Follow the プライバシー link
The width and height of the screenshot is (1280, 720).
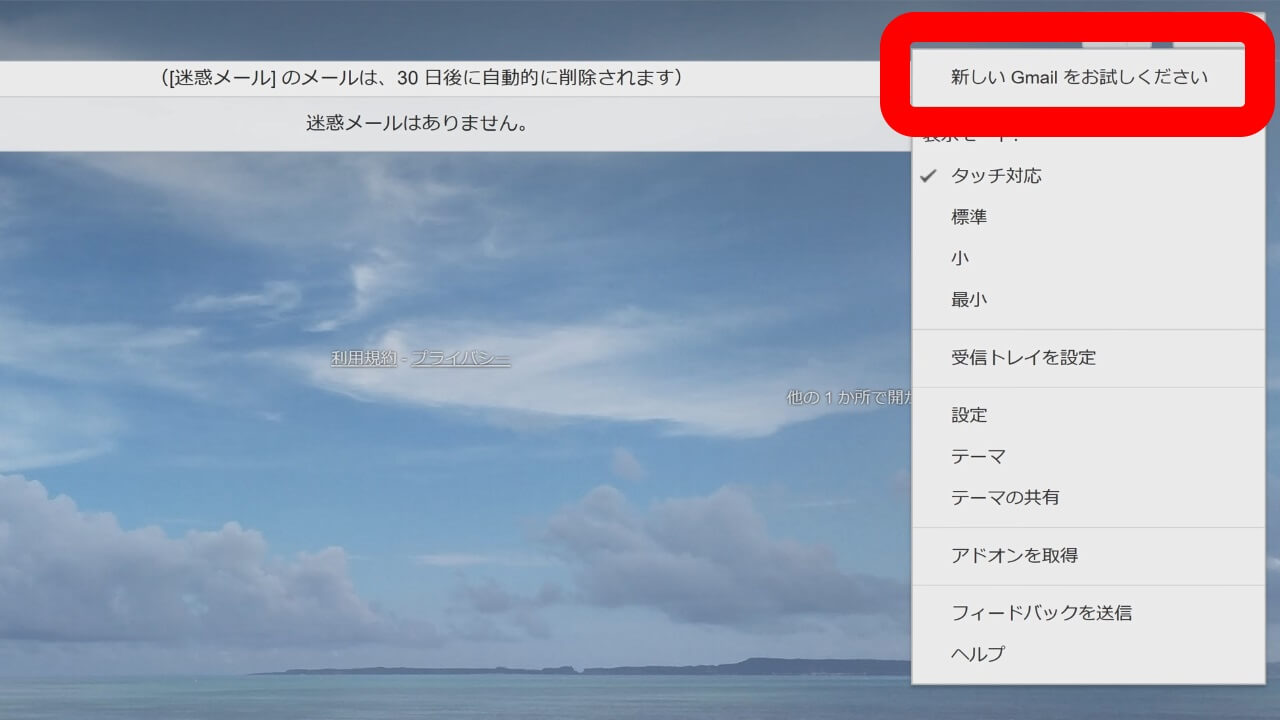click(x=461, y=358)
